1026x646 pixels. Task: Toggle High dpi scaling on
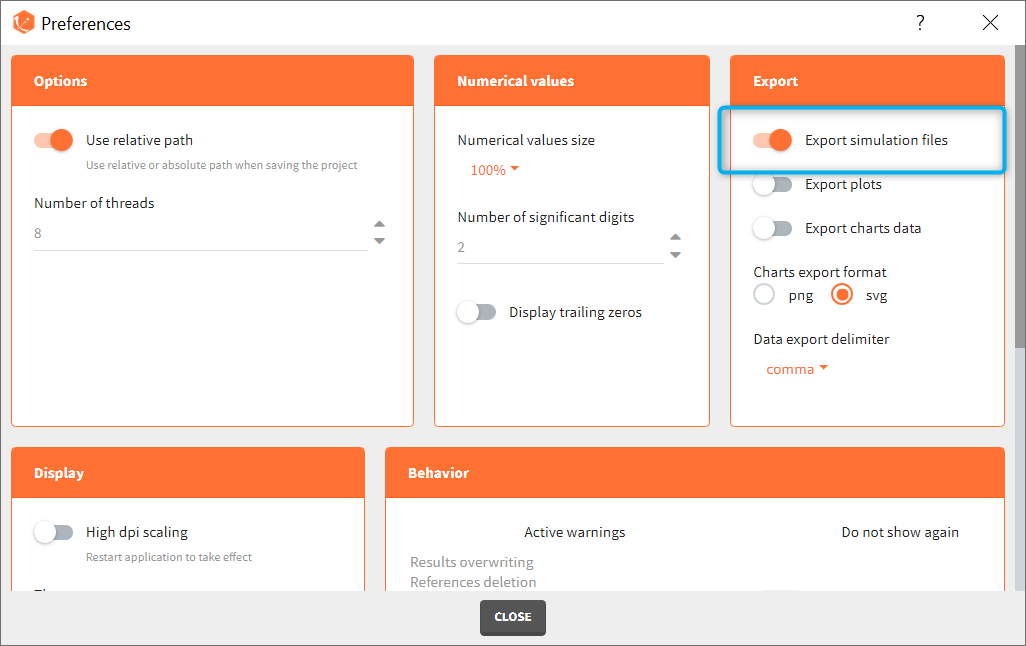[54, 532]
